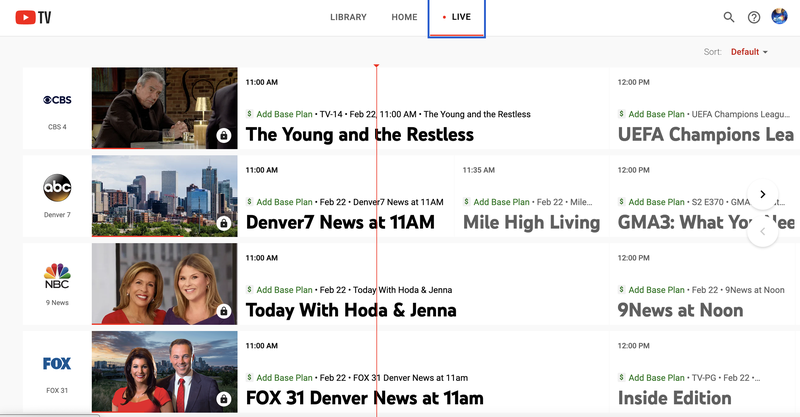Select Today With Hoda & Jenna title
800x417 pixels.
point(351,310)
